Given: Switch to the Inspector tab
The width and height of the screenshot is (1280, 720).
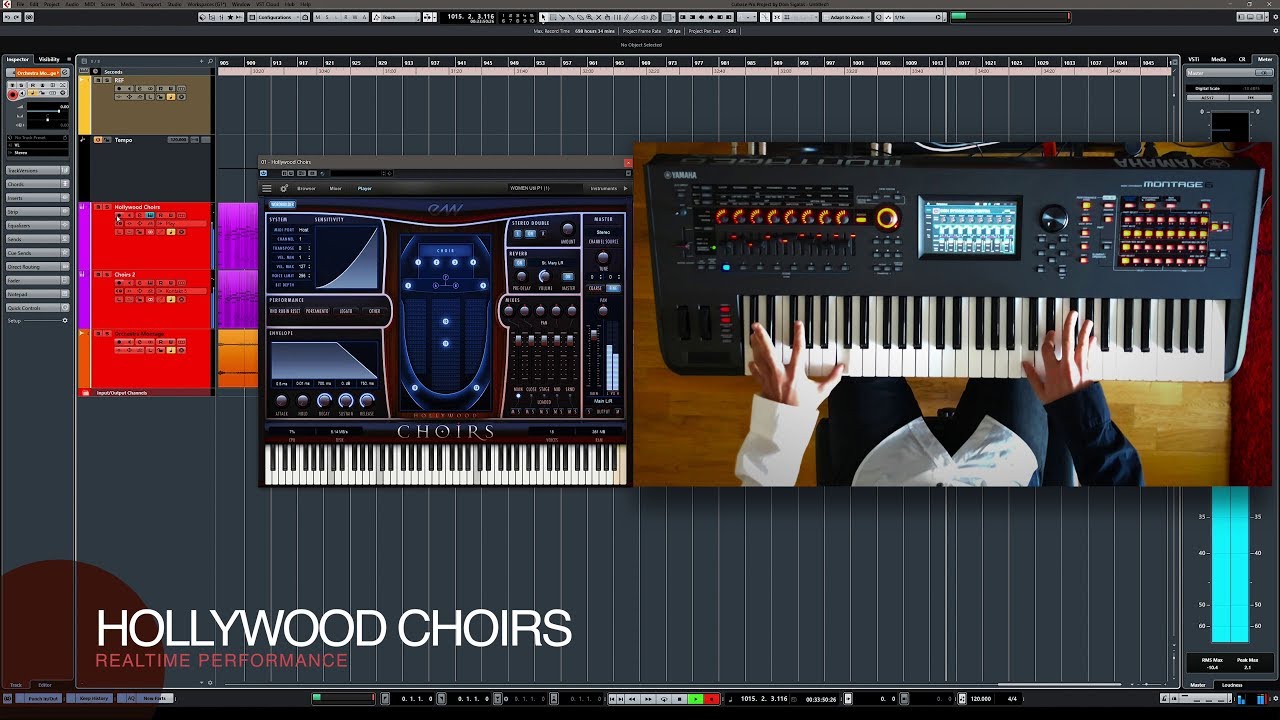Looking at the screenshot, I should 18,59.
